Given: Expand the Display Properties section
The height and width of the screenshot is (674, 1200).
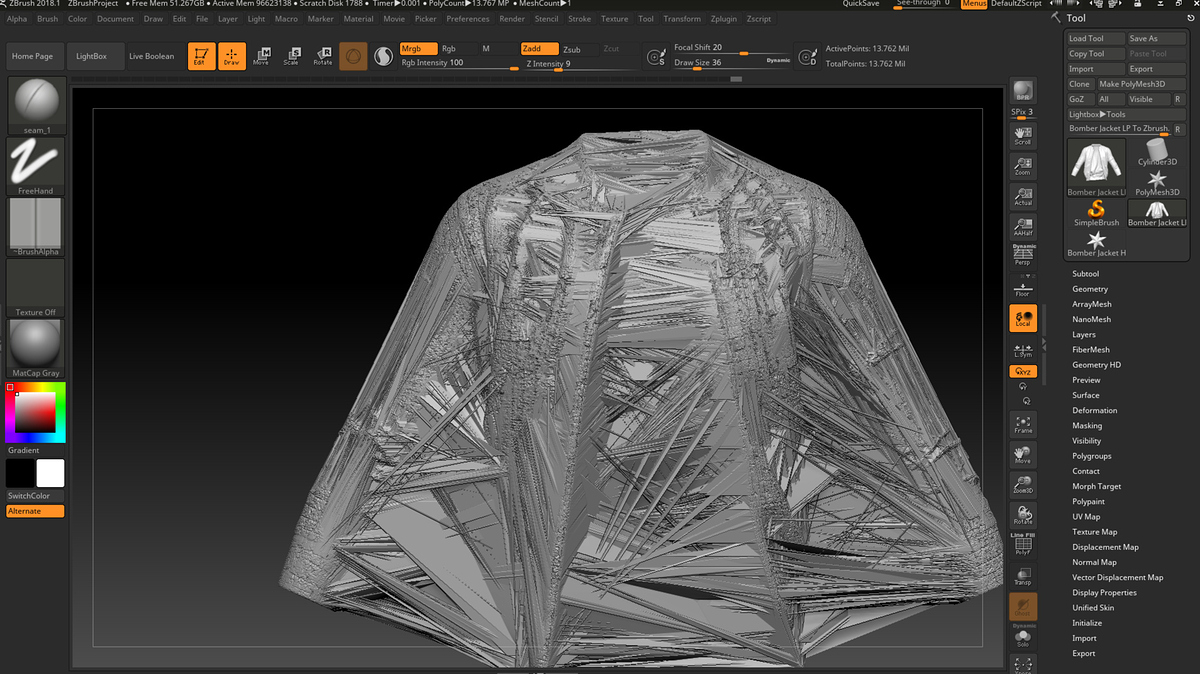Looking at the screenshot, I should point(1104,593).
